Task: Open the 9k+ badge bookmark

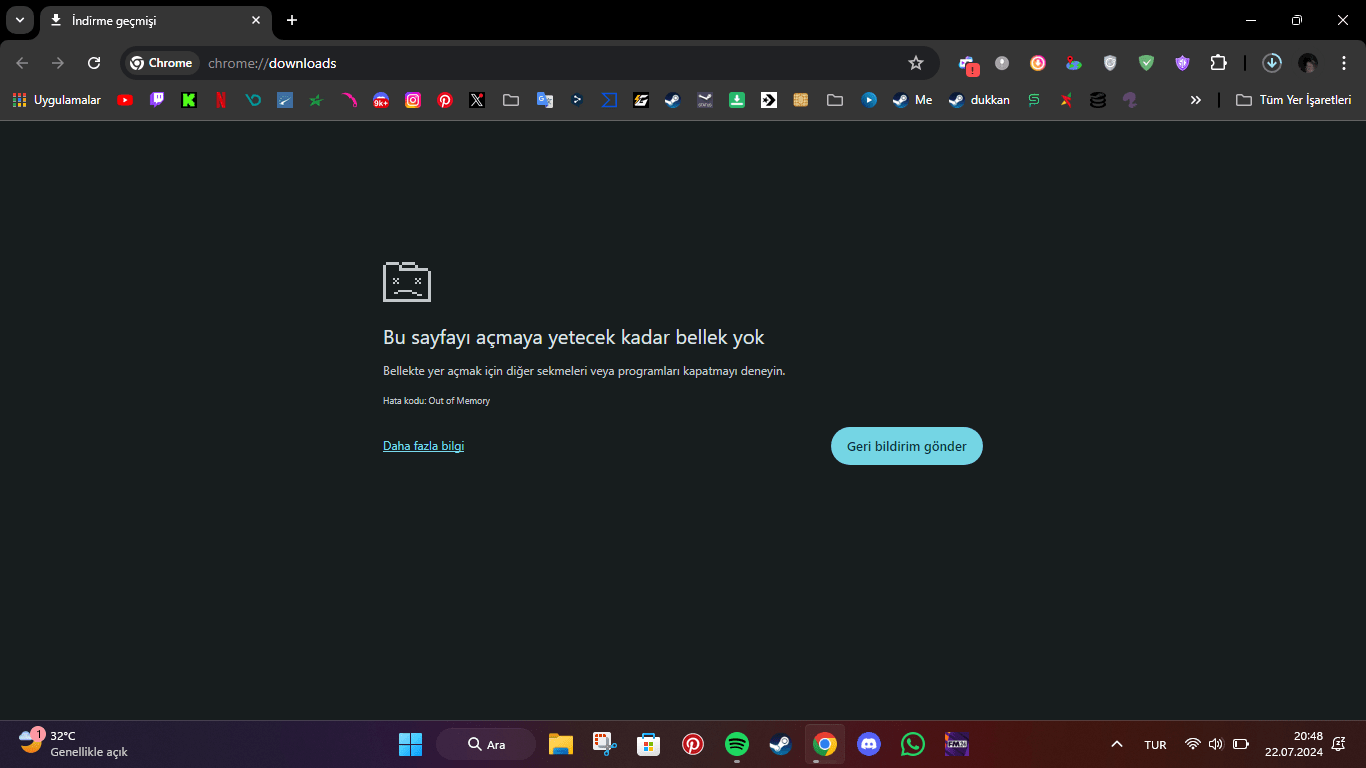Action: [381, 100]
